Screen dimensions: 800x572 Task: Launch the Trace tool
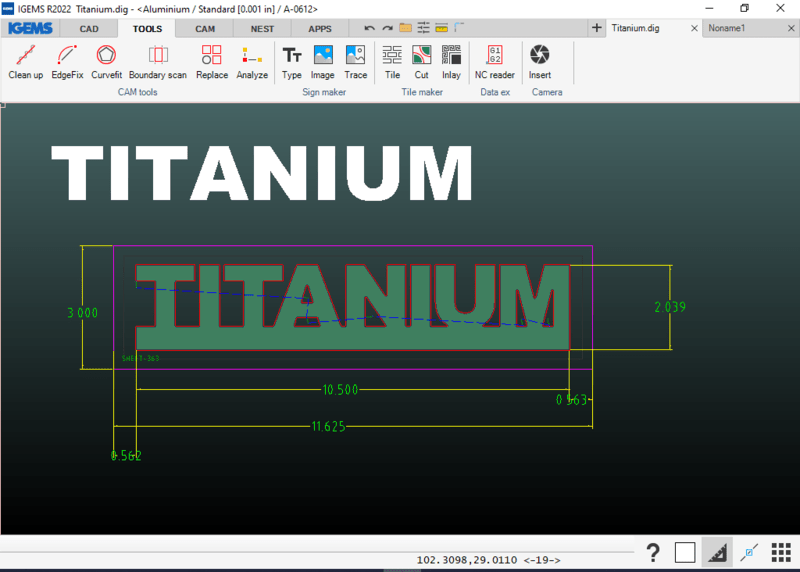[x=355, y=62]
